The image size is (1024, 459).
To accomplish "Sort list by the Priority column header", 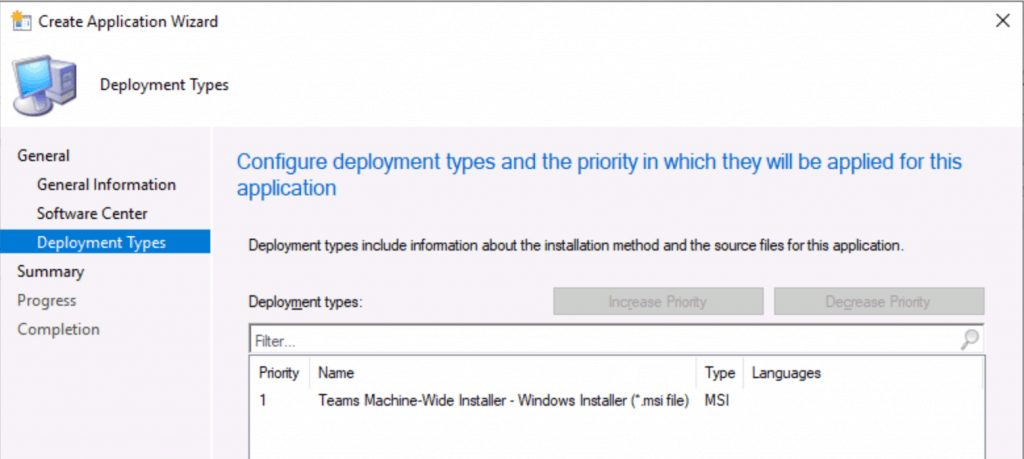I will tap(279, 373).
